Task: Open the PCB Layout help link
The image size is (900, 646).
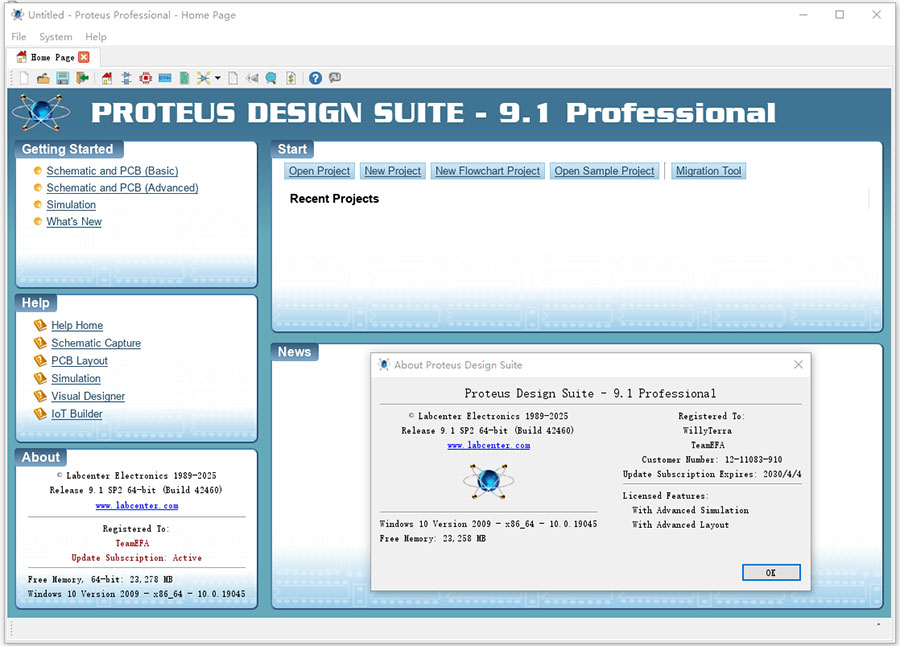Action: tap(79, 361)
